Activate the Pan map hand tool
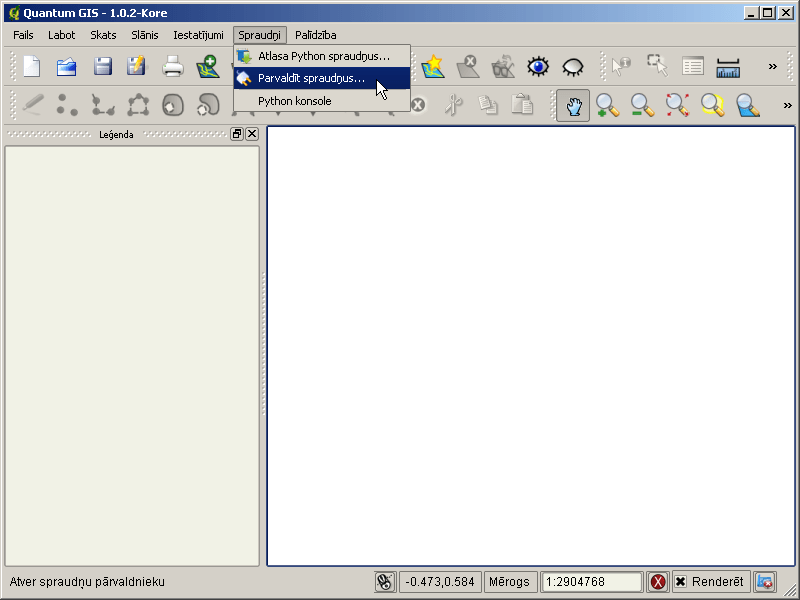The width and height of the screenshot is (800, 600). [573, 106]
